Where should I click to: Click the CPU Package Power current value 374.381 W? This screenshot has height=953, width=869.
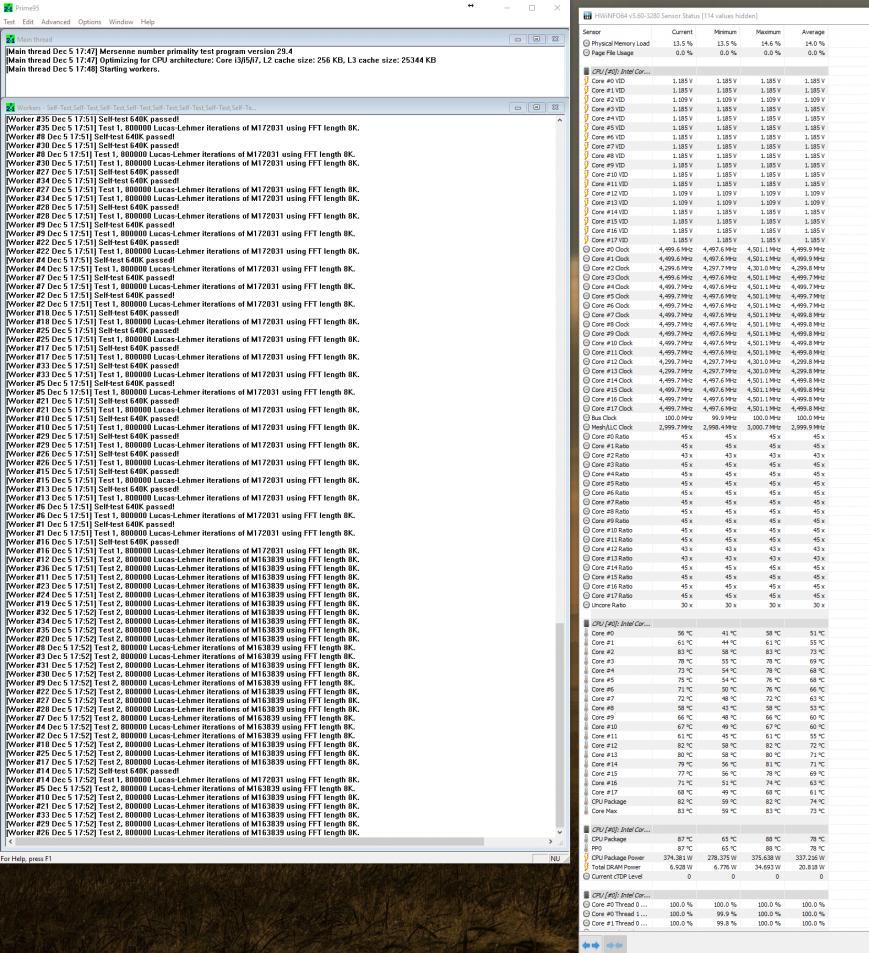pyautogui.click(x=678, y=858)
